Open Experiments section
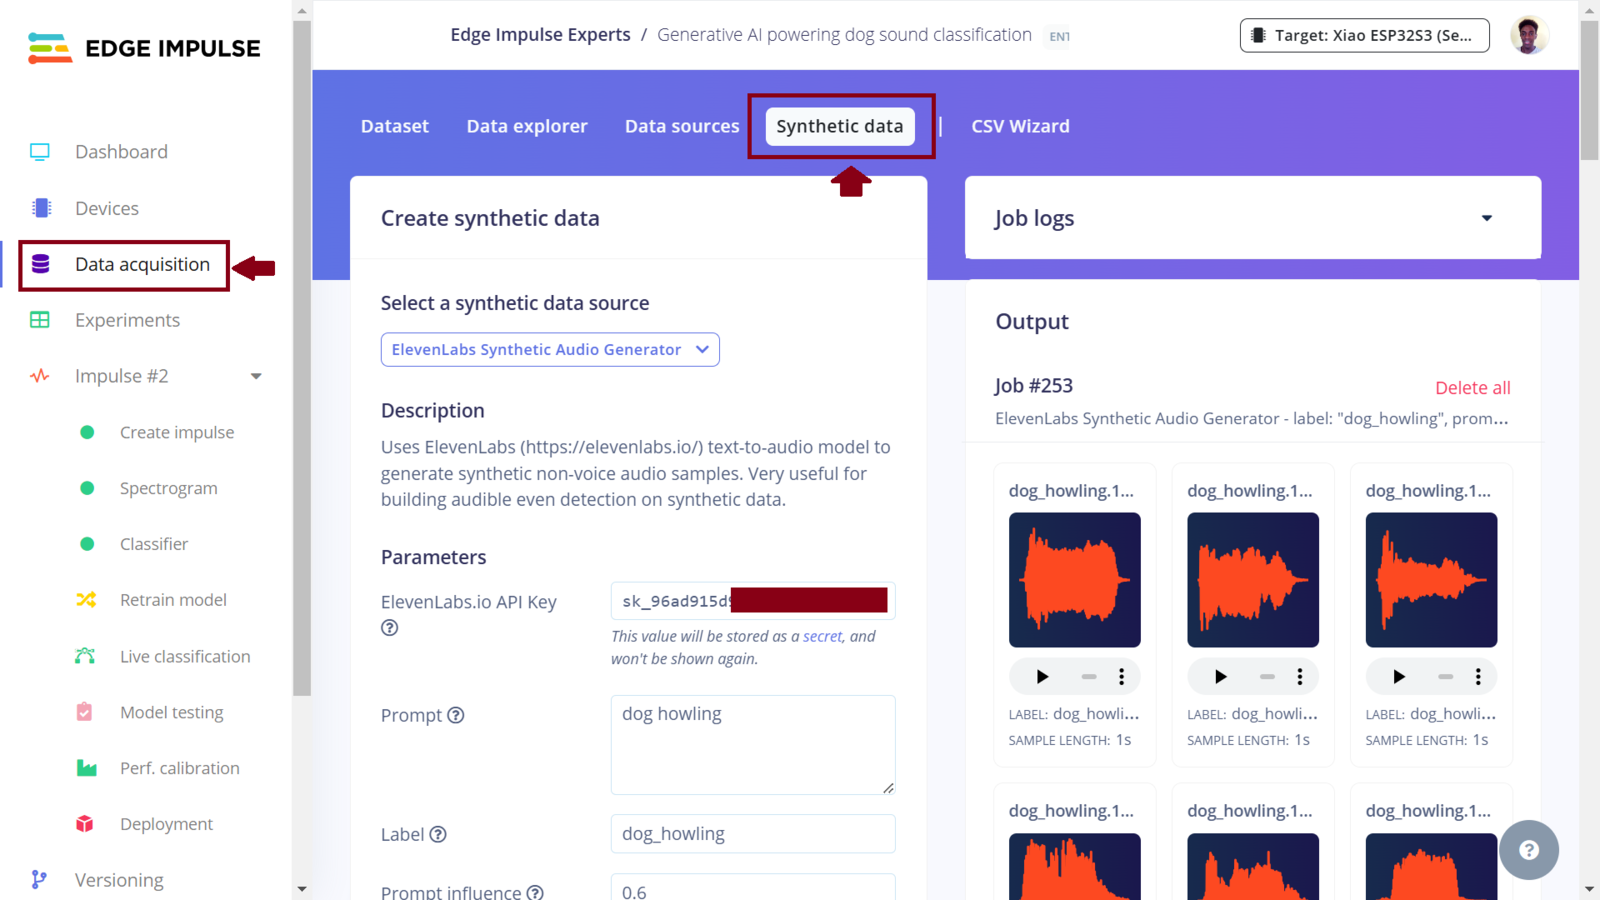Screen dimensions: 1600x900 click(x=127, y=320)
